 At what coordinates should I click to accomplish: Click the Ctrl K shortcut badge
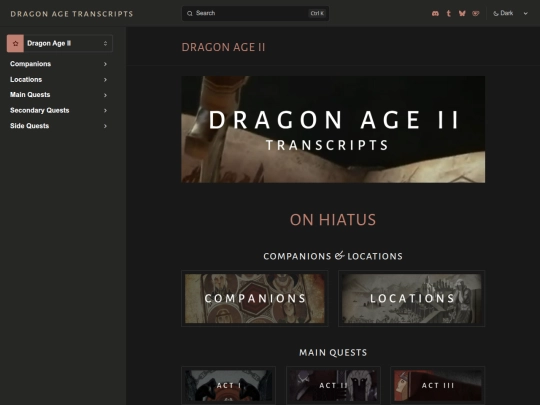click(317, 13)
